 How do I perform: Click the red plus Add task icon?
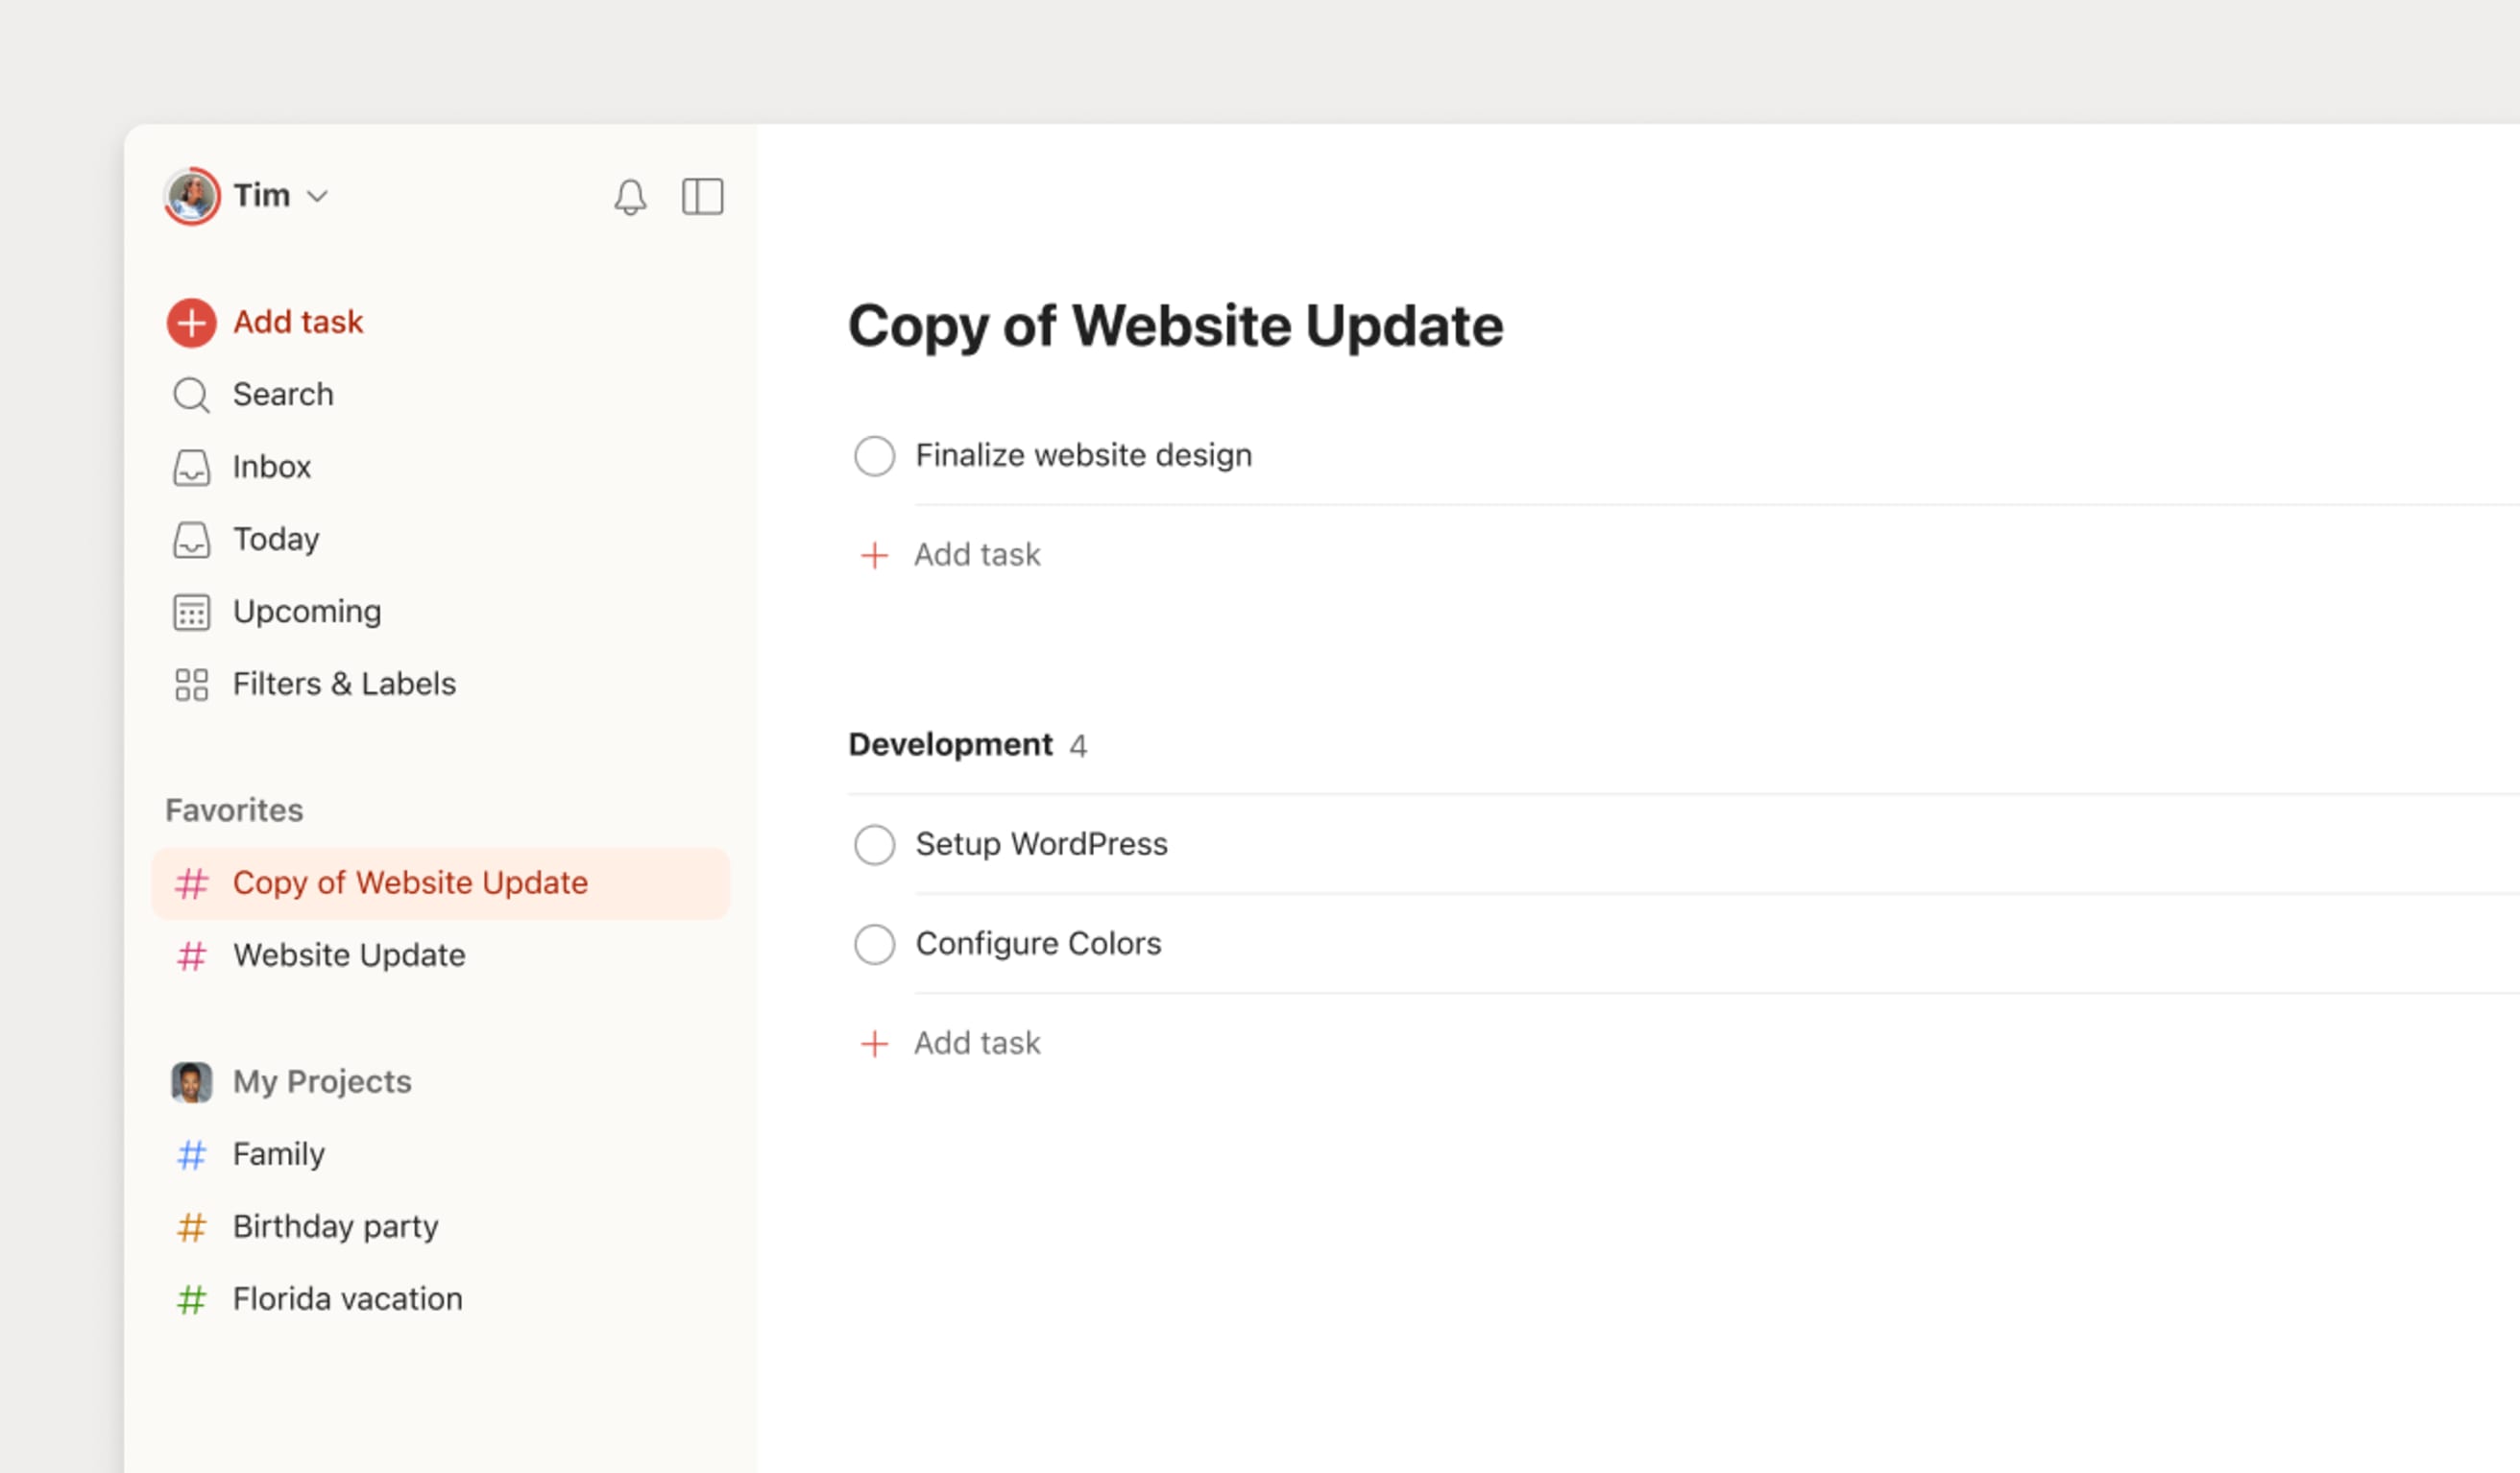pos(191,322)
